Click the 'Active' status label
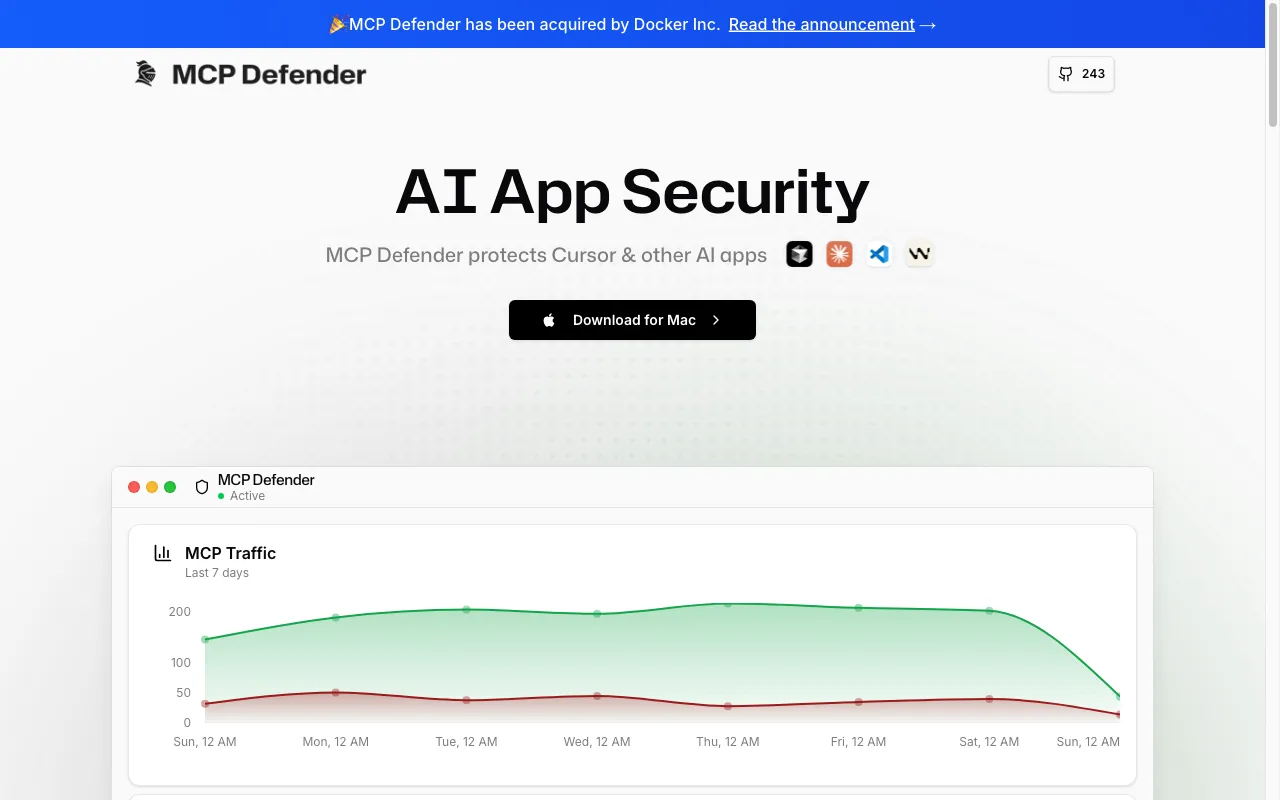1280x800 pixels. tap(247, 496)
